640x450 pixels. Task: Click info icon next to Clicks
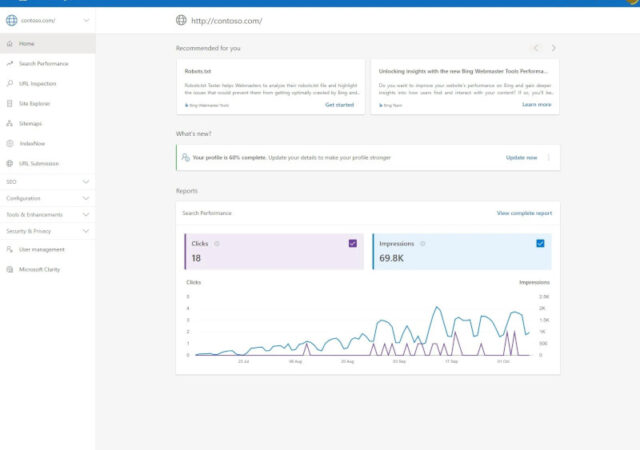(217, 244)
